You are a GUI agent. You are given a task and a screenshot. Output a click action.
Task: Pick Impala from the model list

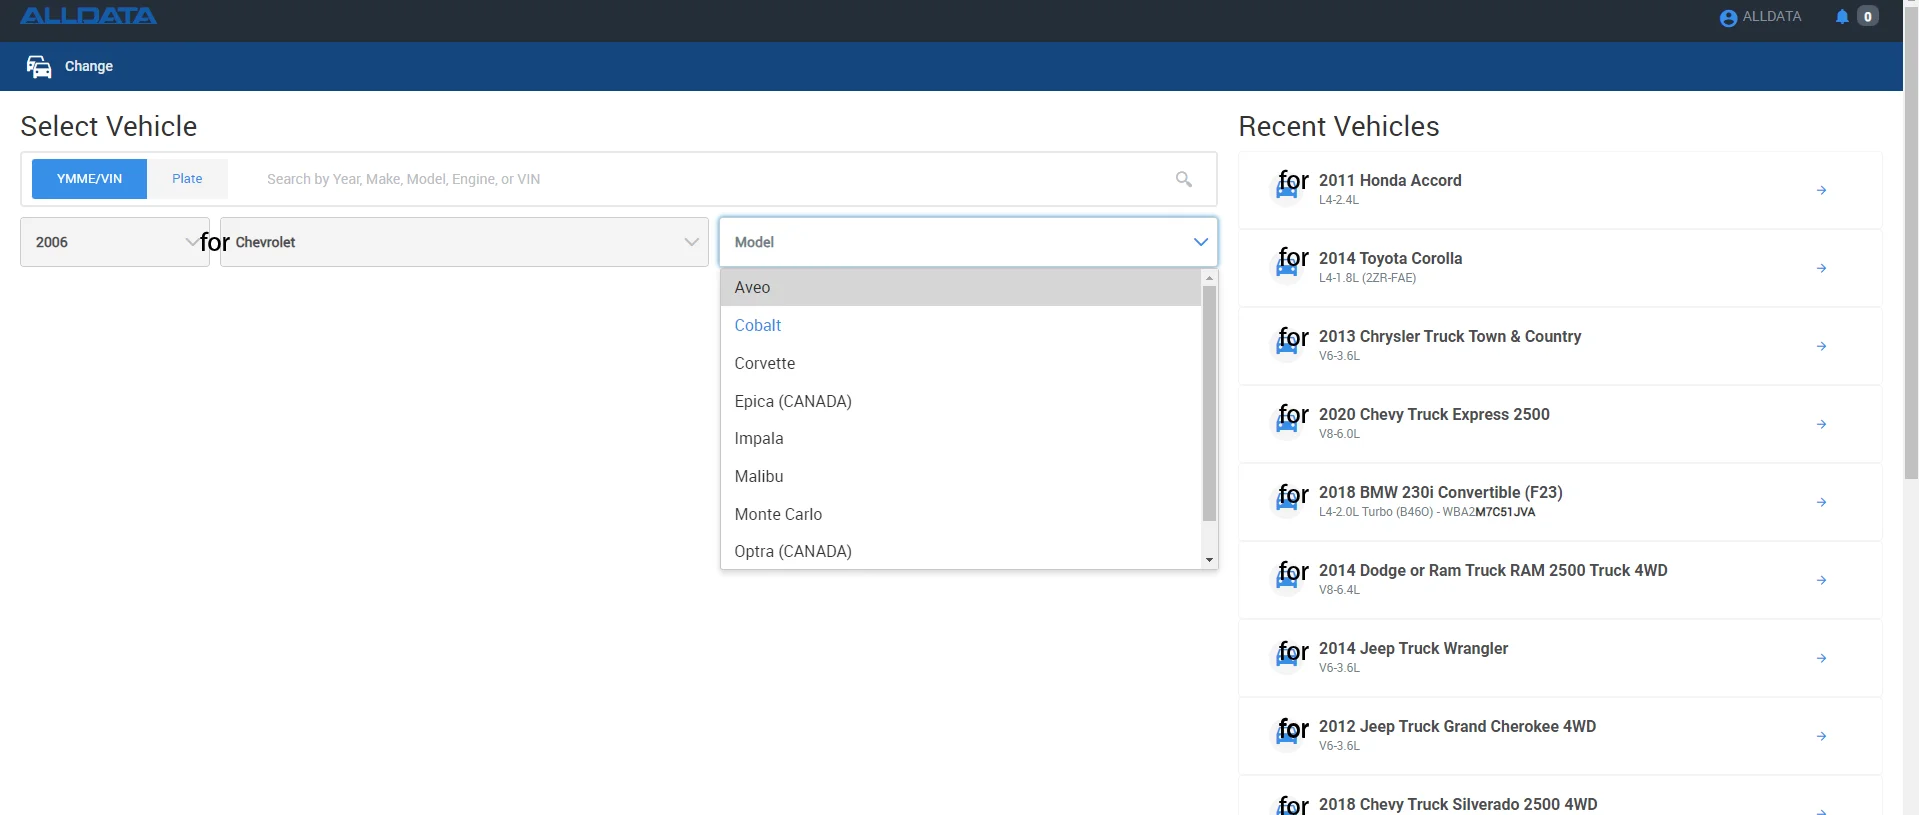960,438
